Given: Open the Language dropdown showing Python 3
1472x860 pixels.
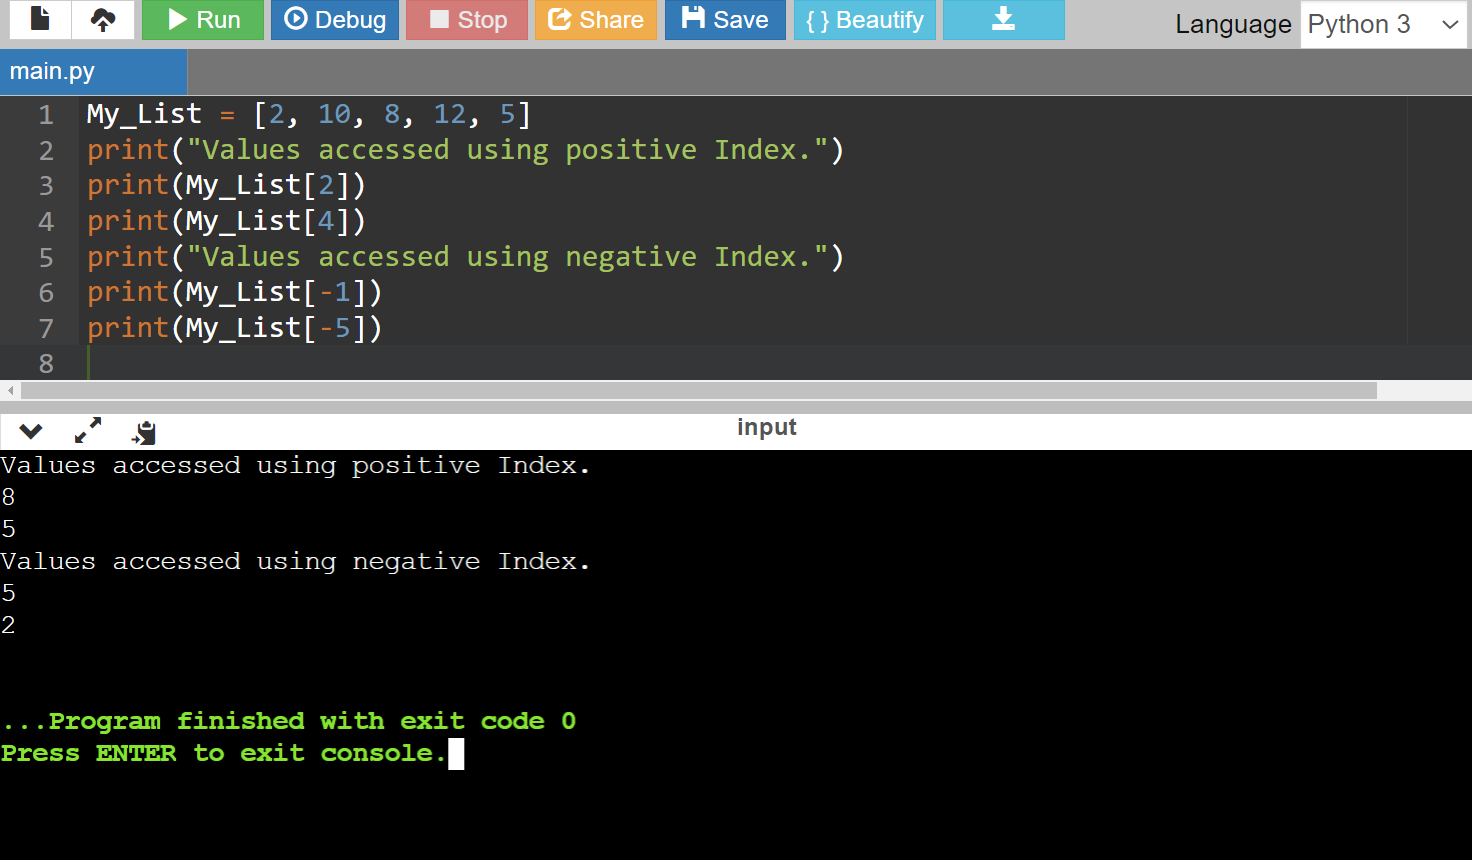Looking at the screenshot, I should click(x=1383, y=24).
